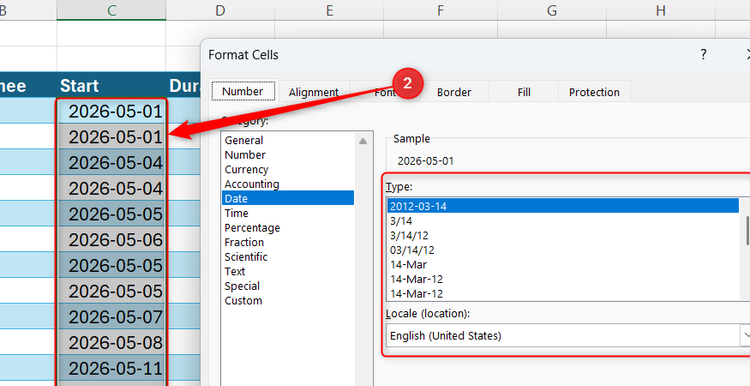Image resolution: width=750 pixels, height=386 pixels.
Task: Click the Type list scrollbar thumb
Action: click(x=747, y=230)
